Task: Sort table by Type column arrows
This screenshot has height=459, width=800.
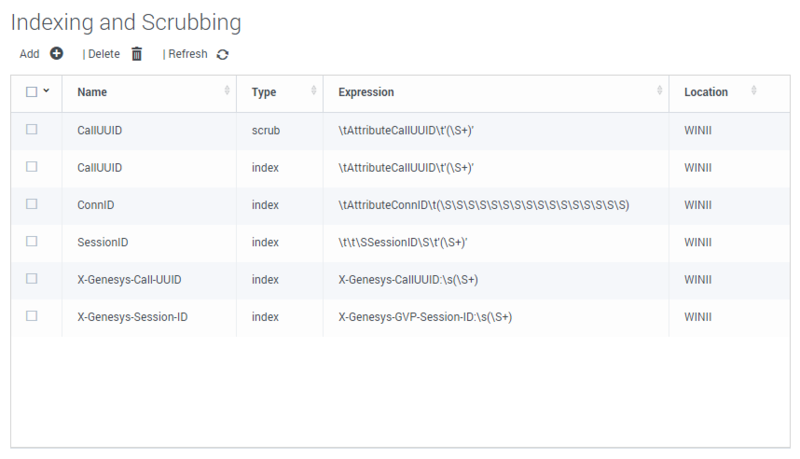Action: tap(314, 91)
